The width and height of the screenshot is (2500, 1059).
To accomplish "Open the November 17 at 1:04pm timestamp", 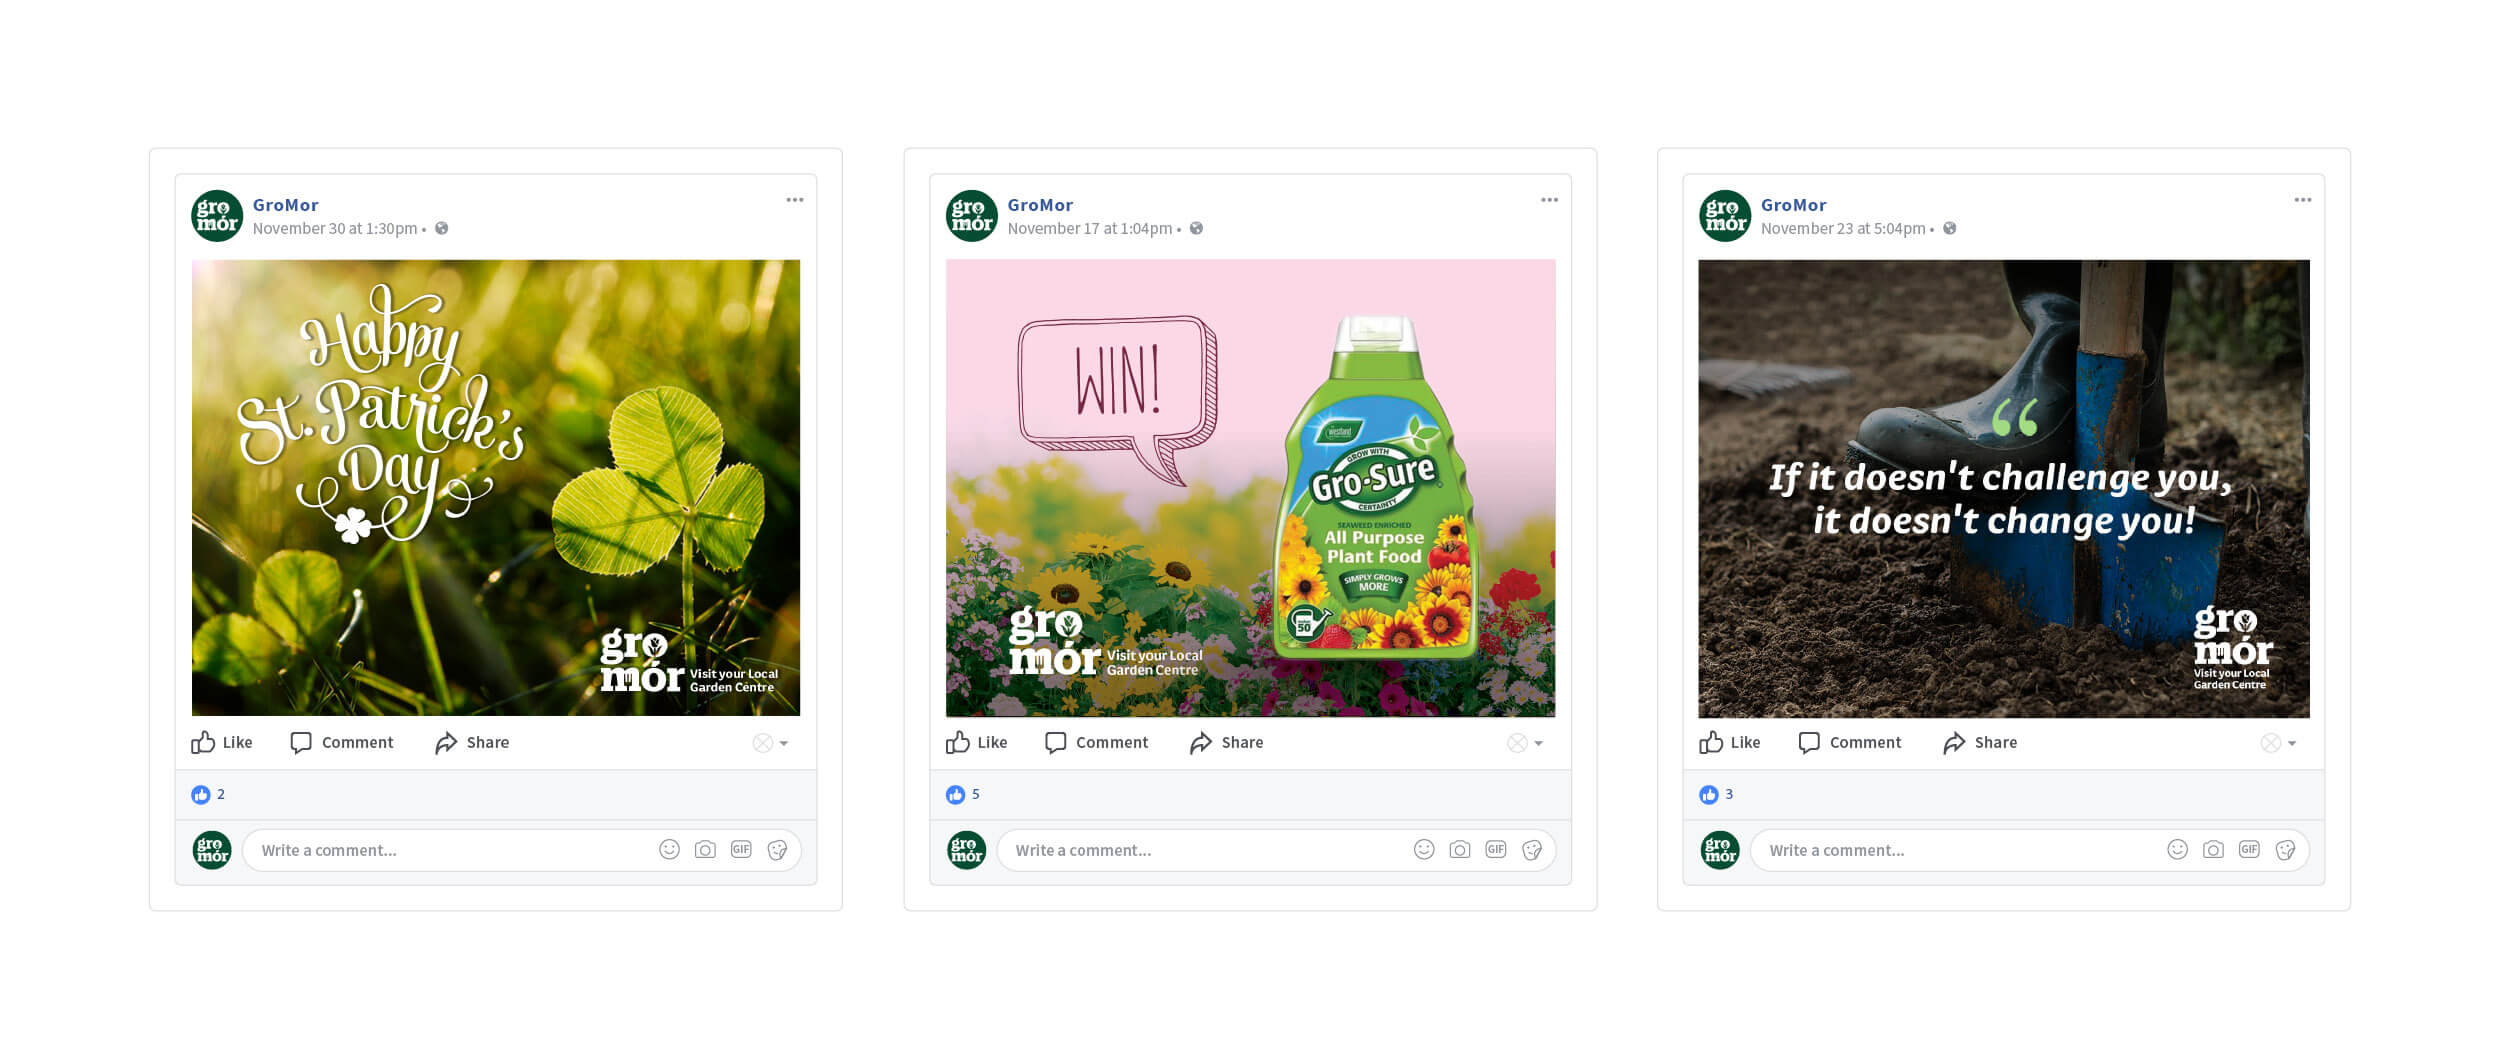I will pos(1089,228).
